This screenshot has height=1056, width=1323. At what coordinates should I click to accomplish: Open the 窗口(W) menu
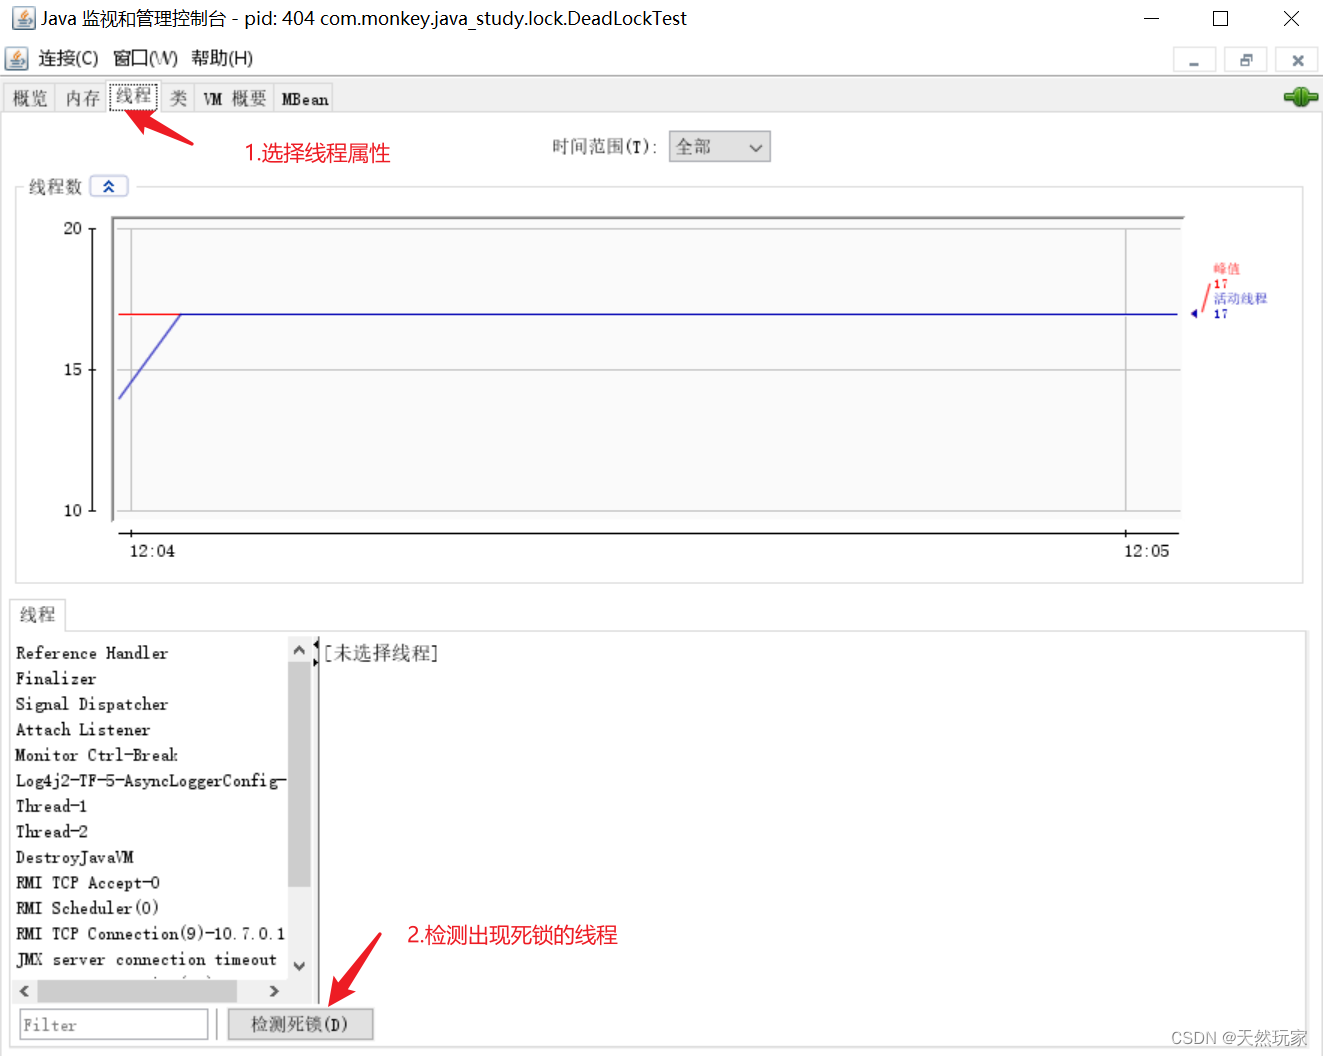145,58
